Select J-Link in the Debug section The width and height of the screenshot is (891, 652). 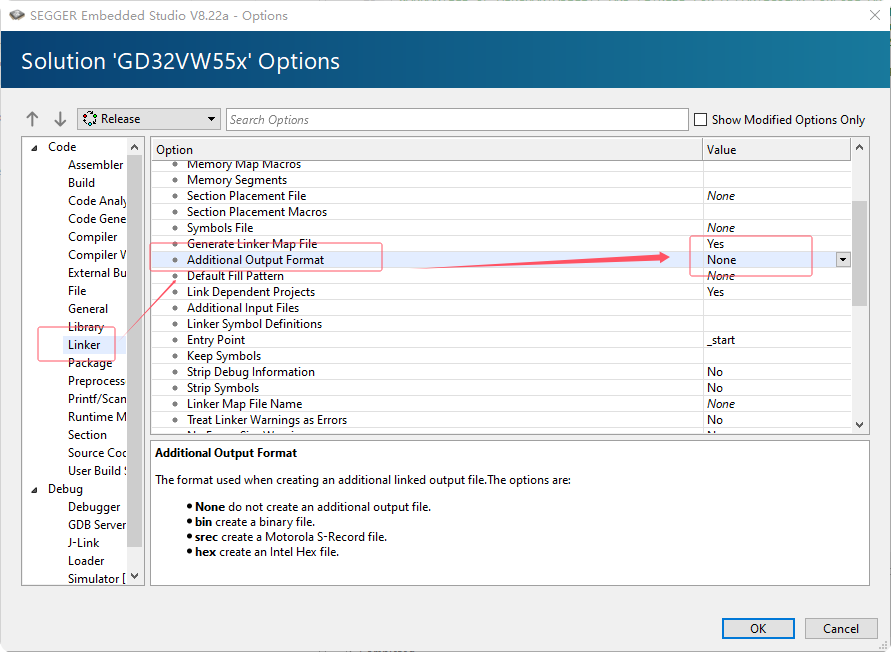click(83, 543)
